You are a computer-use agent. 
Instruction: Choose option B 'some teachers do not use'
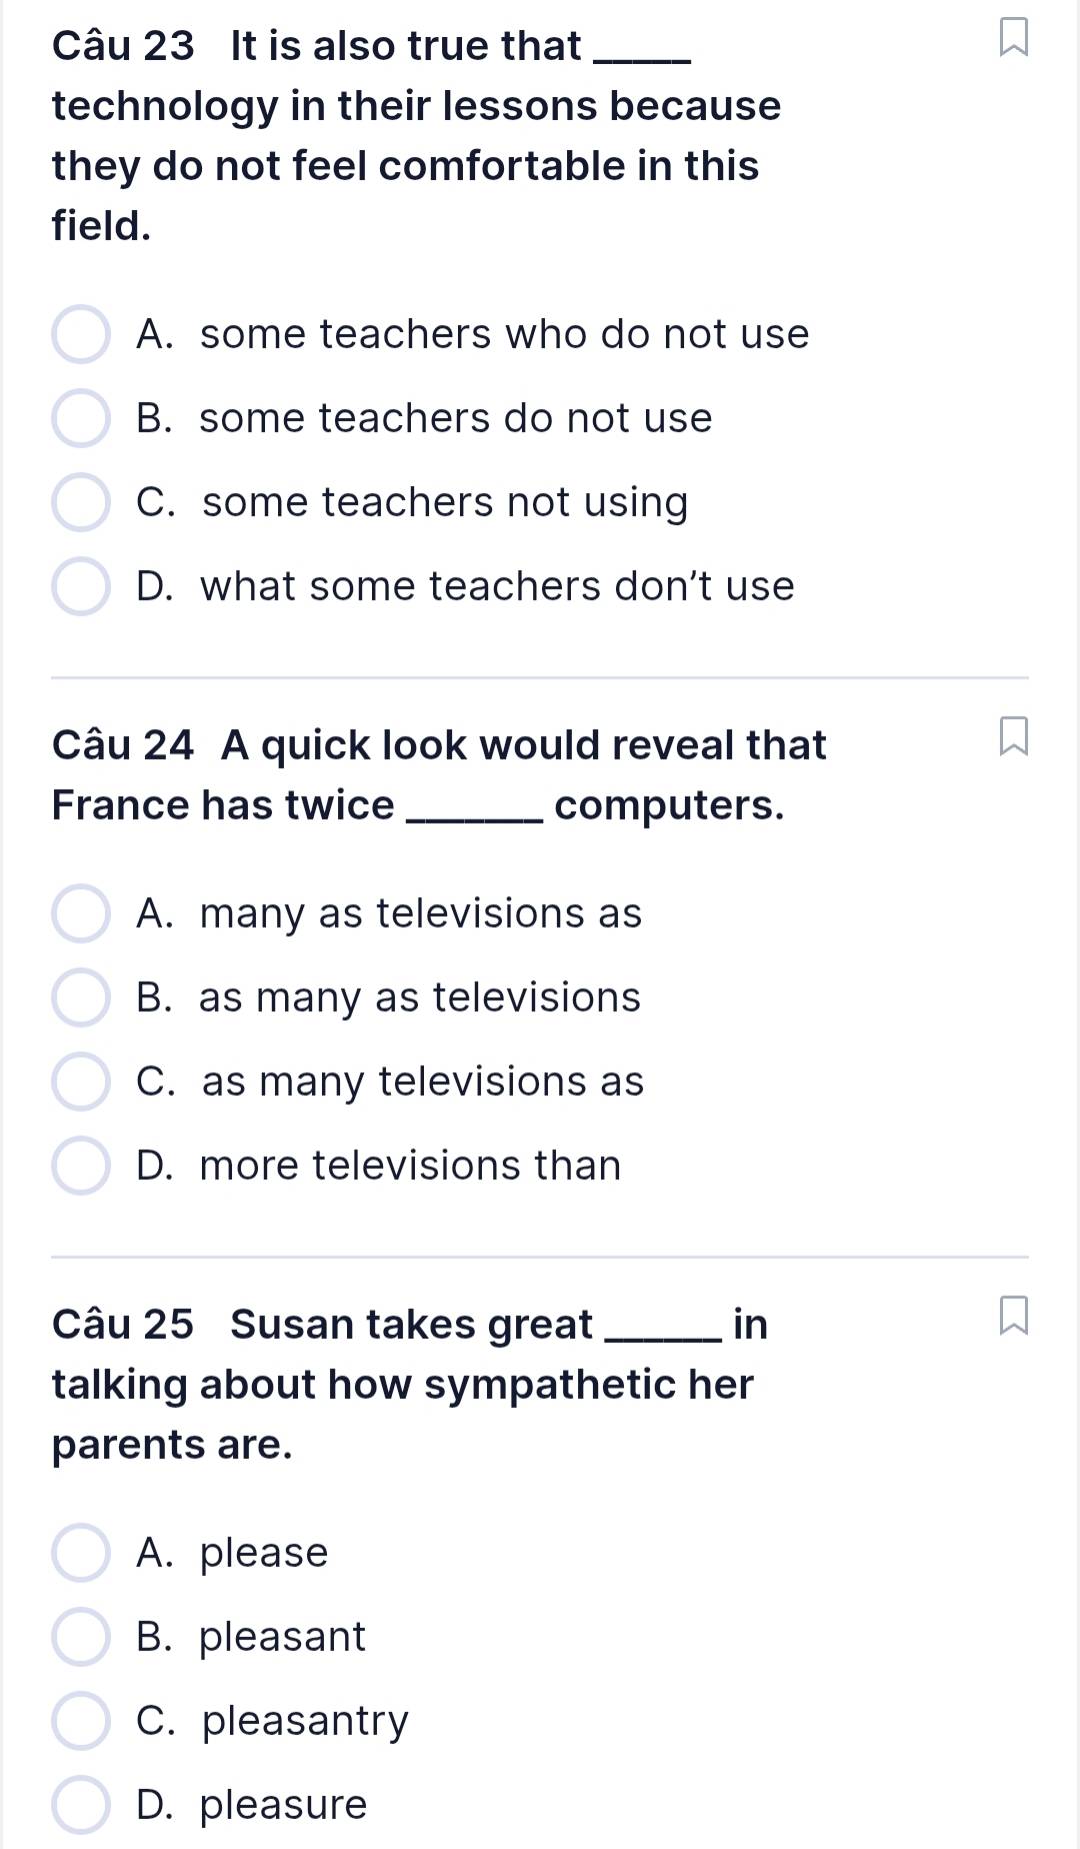[x=81, y=419]
